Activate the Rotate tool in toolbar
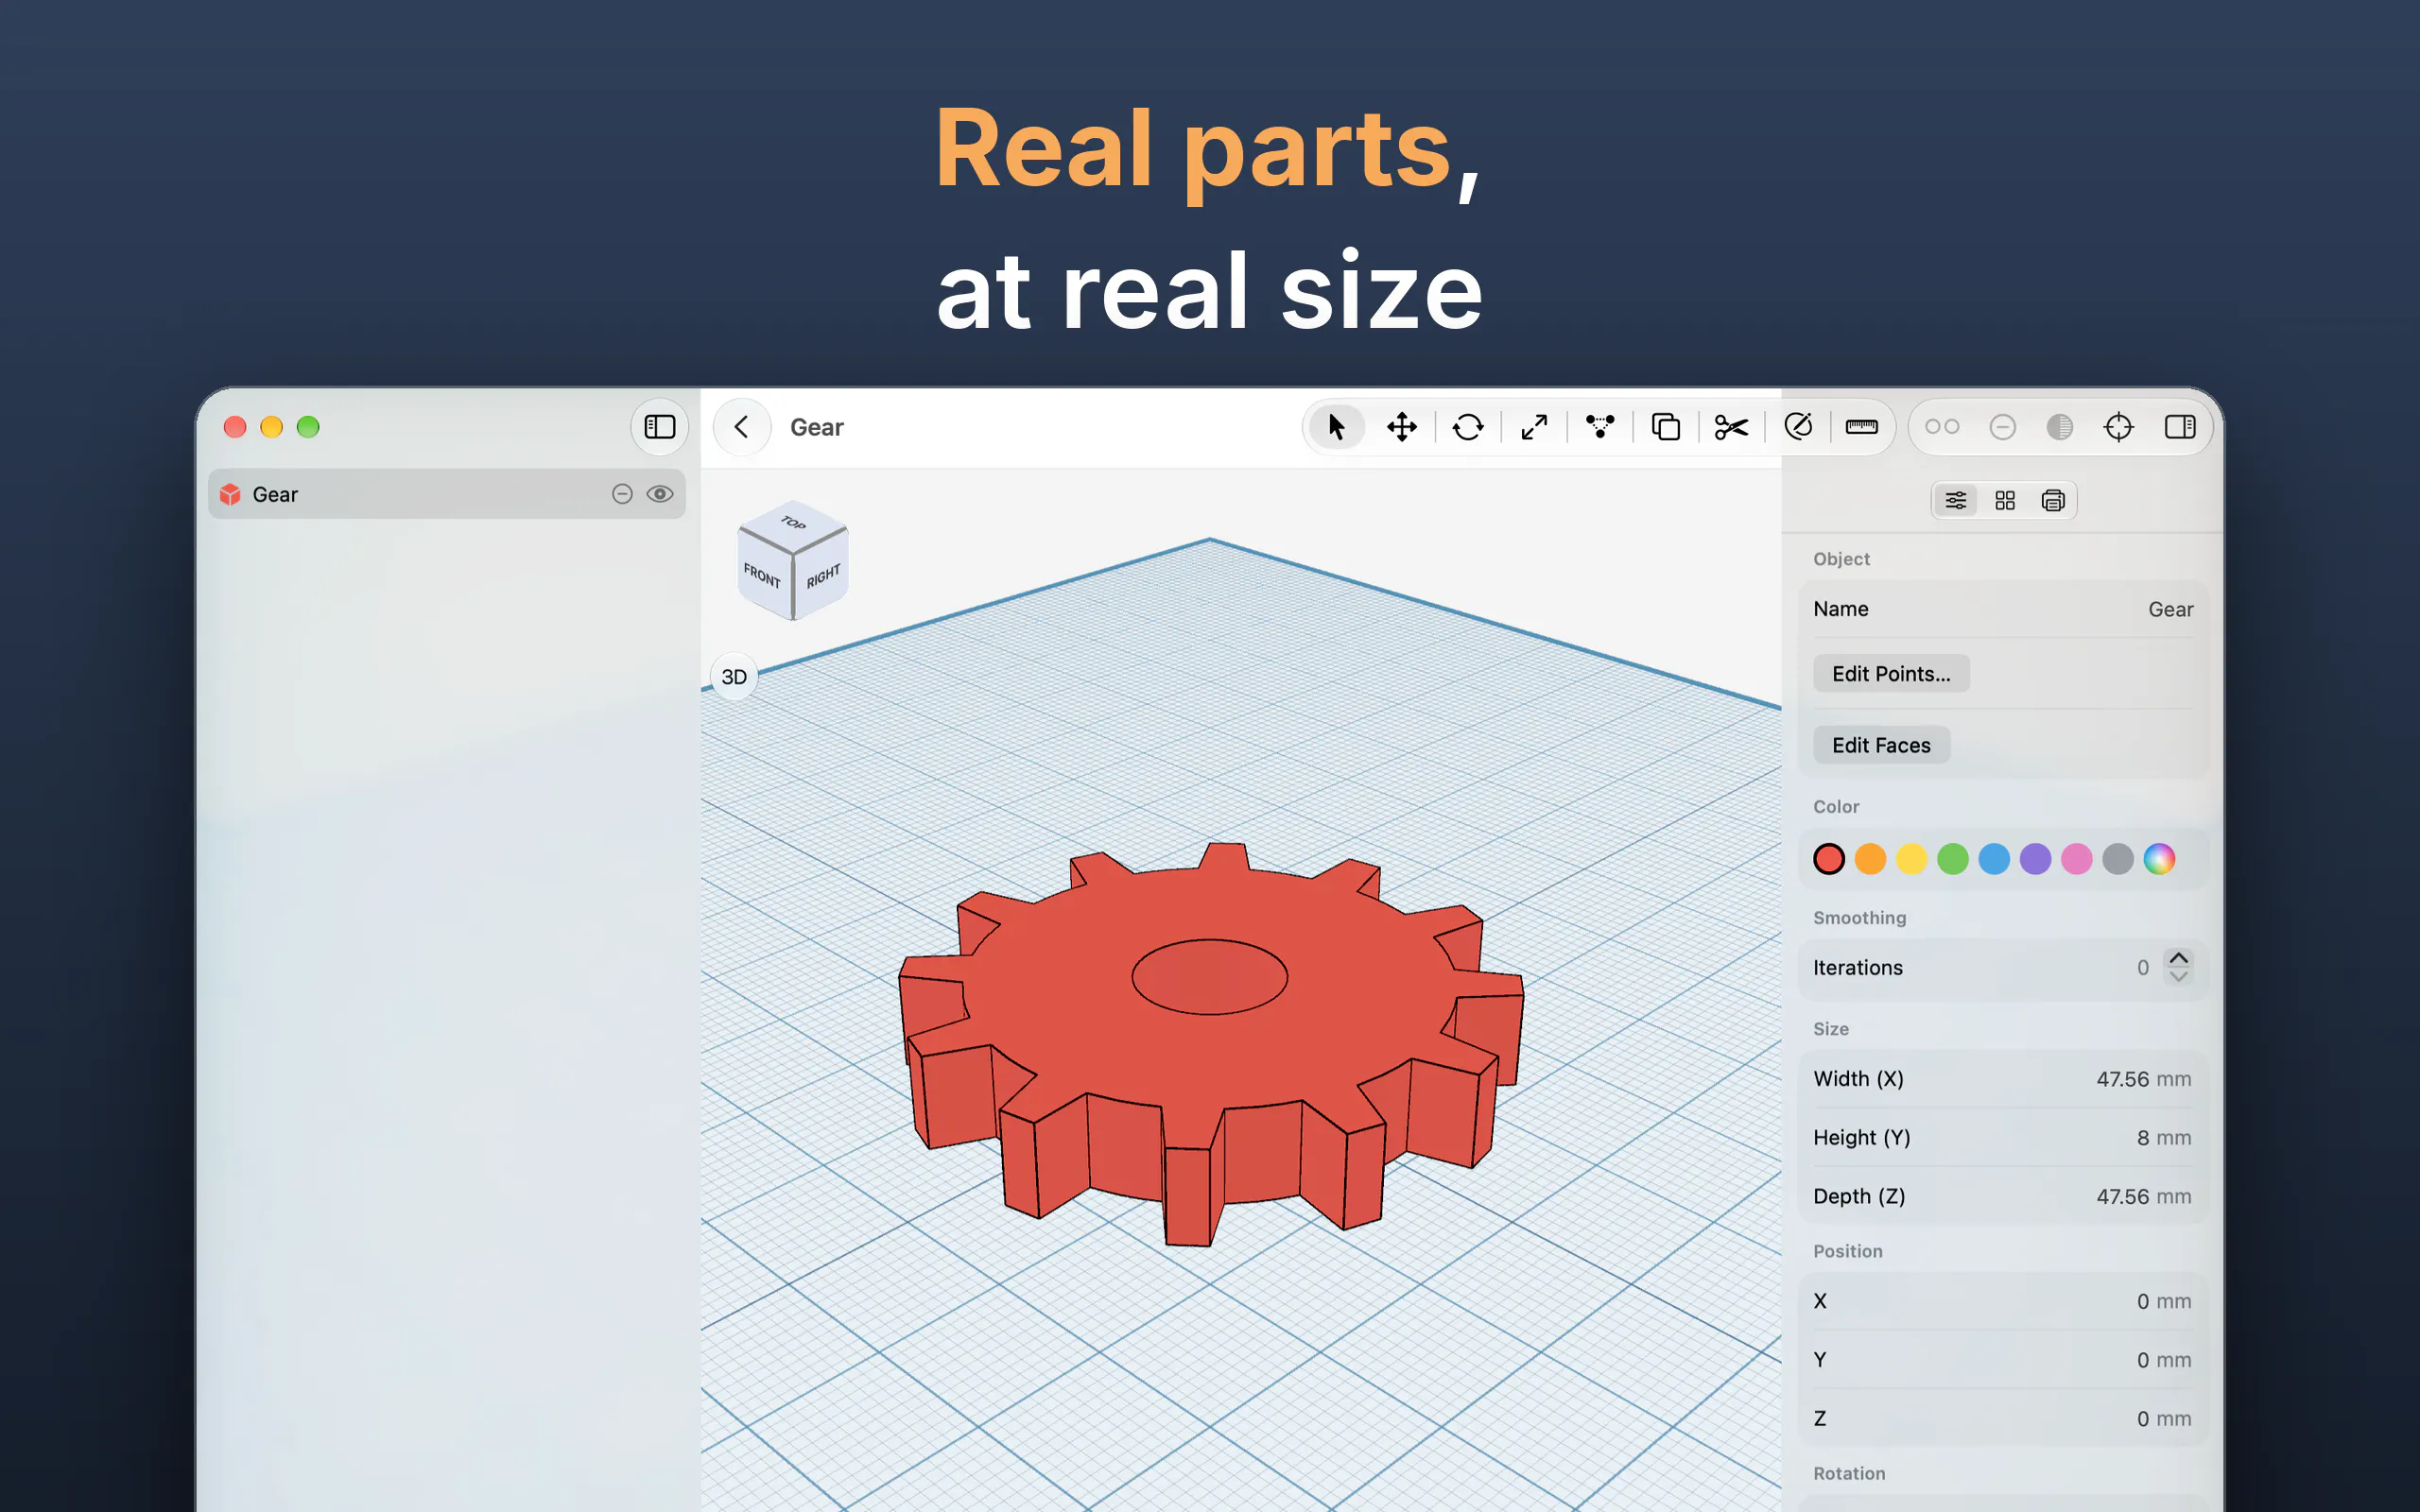Viewport: 2420px width, 1512px height. coord(1468,427)
